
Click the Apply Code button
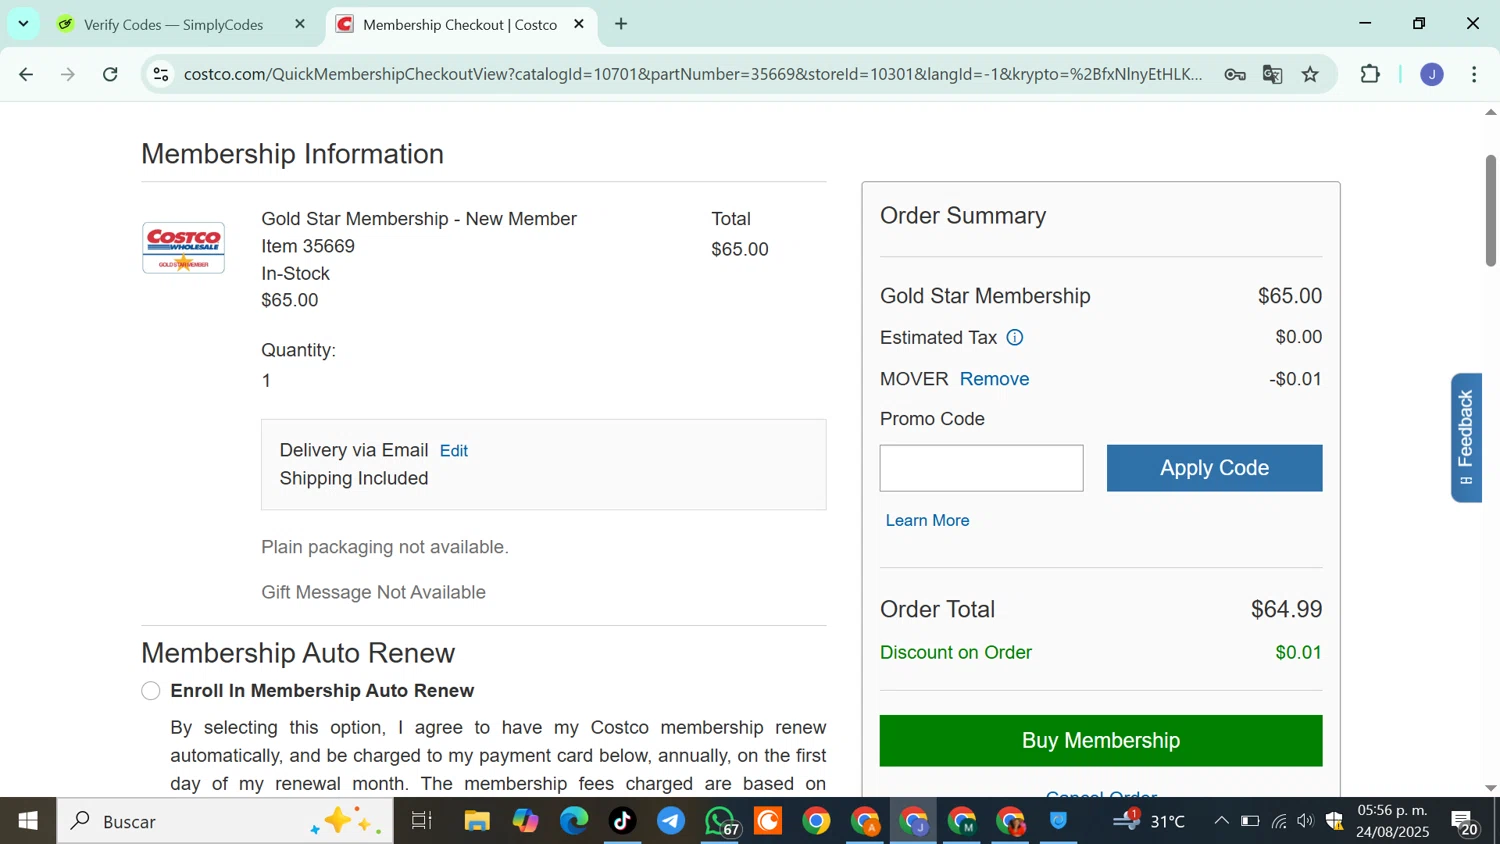[x=1214, y=468]
